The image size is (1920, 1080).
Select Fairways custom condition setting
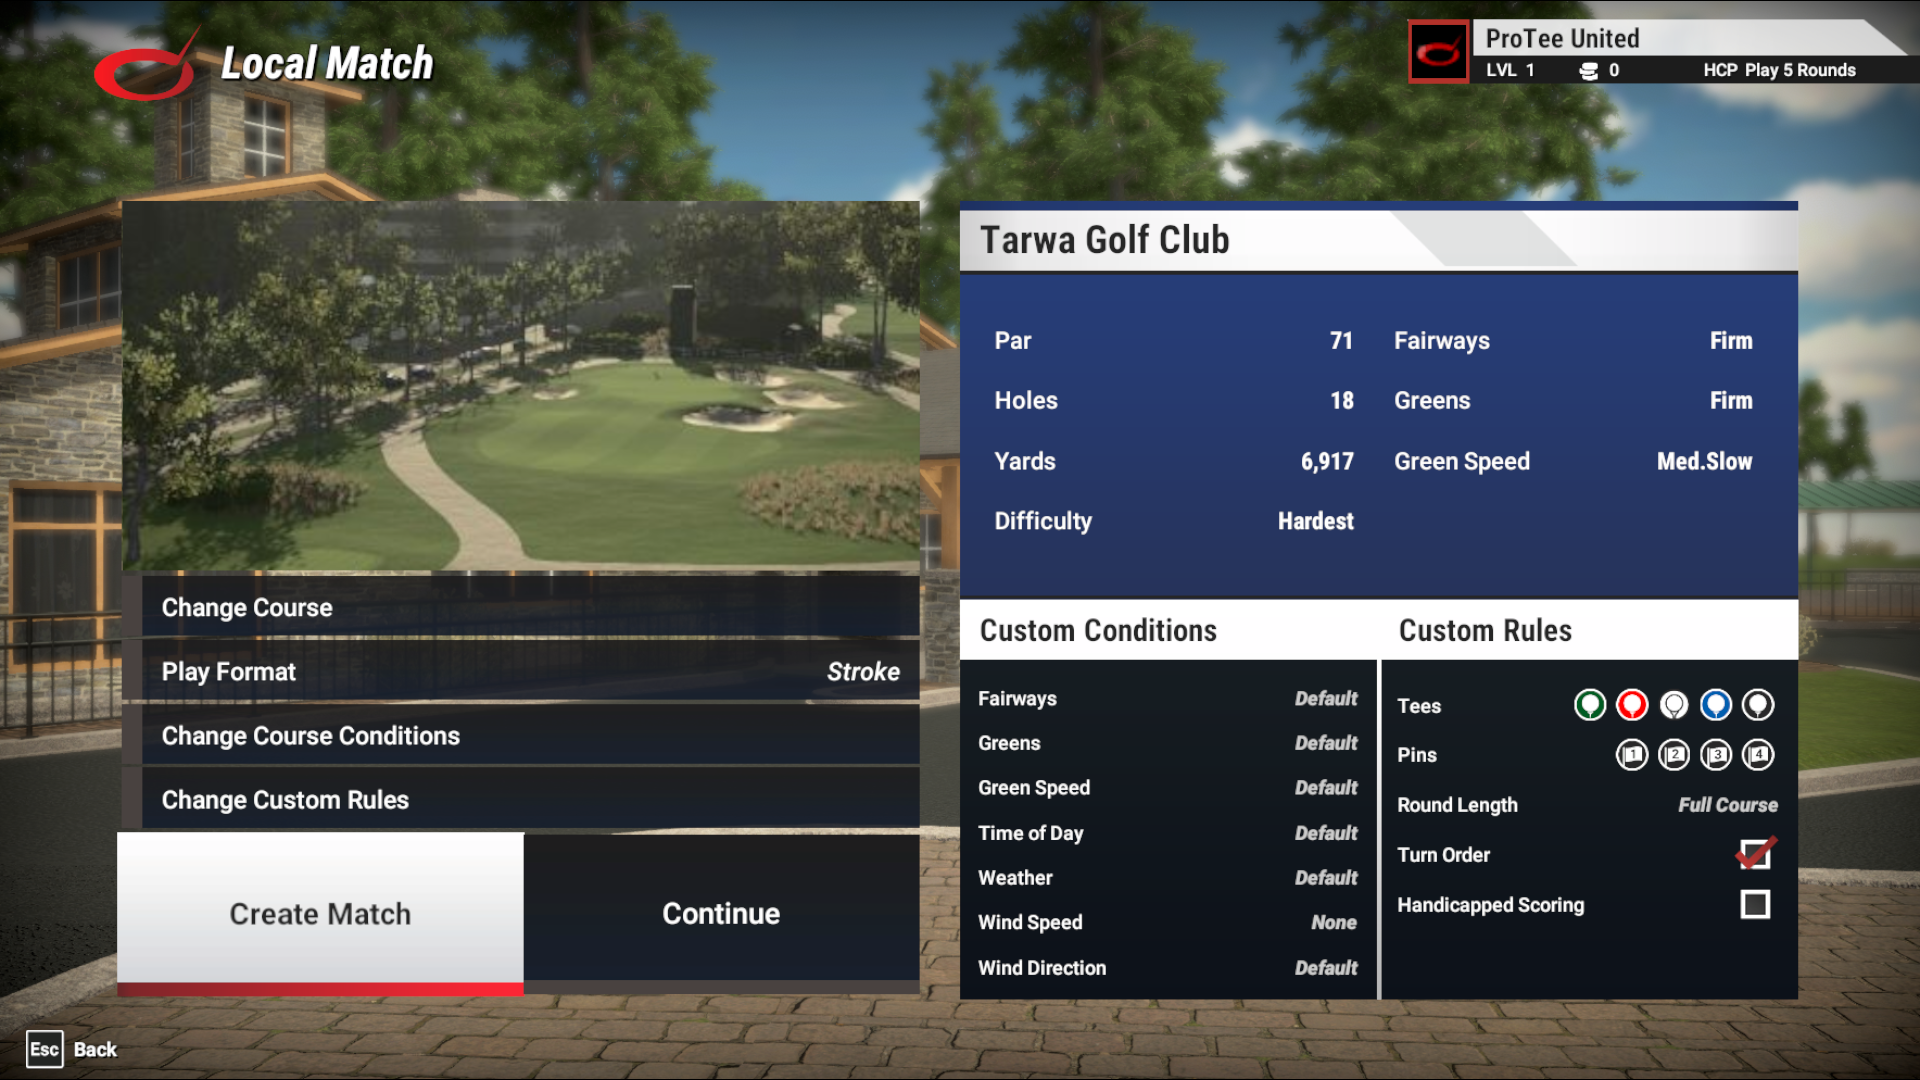click(x=1166, y=698)
